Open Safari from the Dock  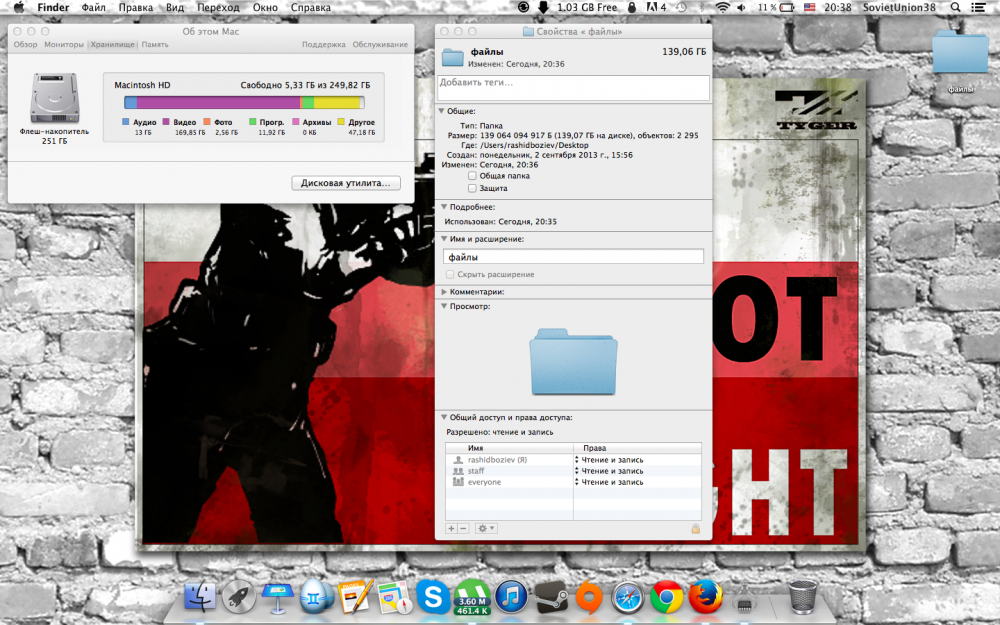coord(628,597)
